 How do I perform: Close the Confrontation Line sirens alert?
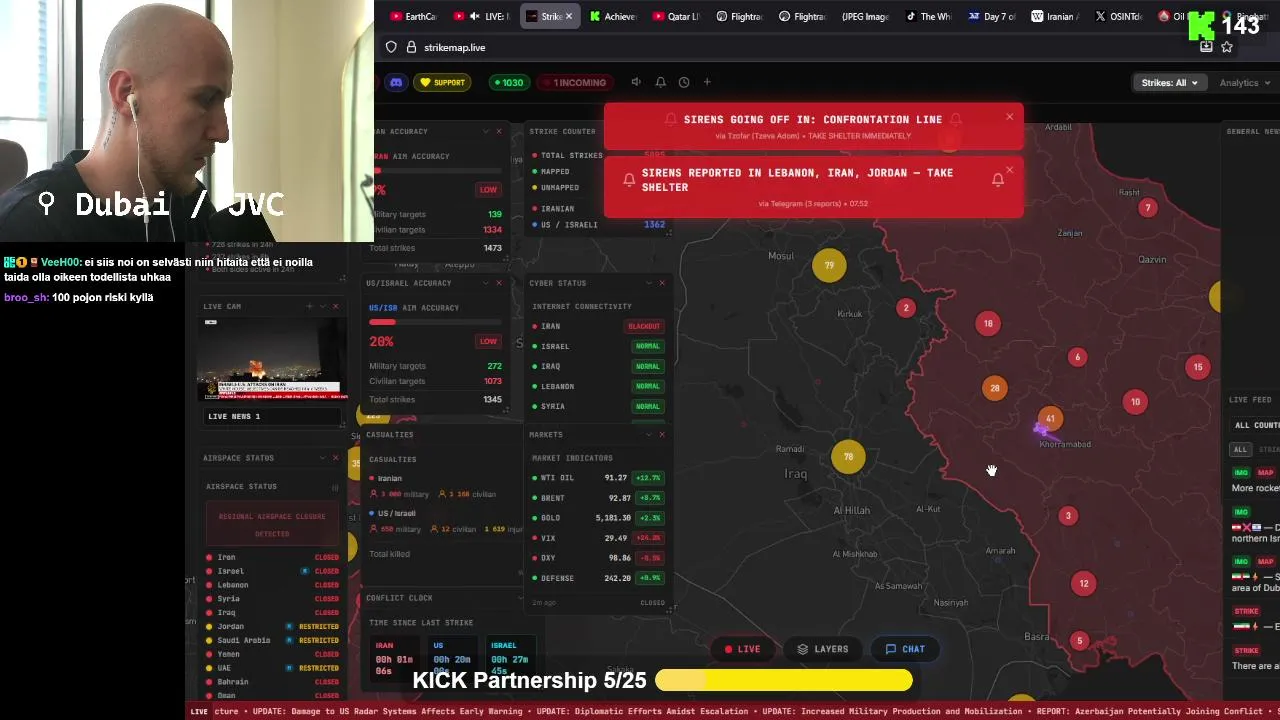pos(1010,117)
